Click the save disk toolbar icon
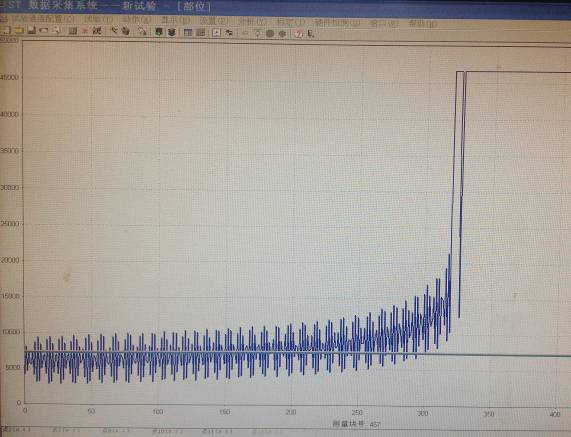The height and width of the screenshot is (437, 571). click(x=32, y=31)
